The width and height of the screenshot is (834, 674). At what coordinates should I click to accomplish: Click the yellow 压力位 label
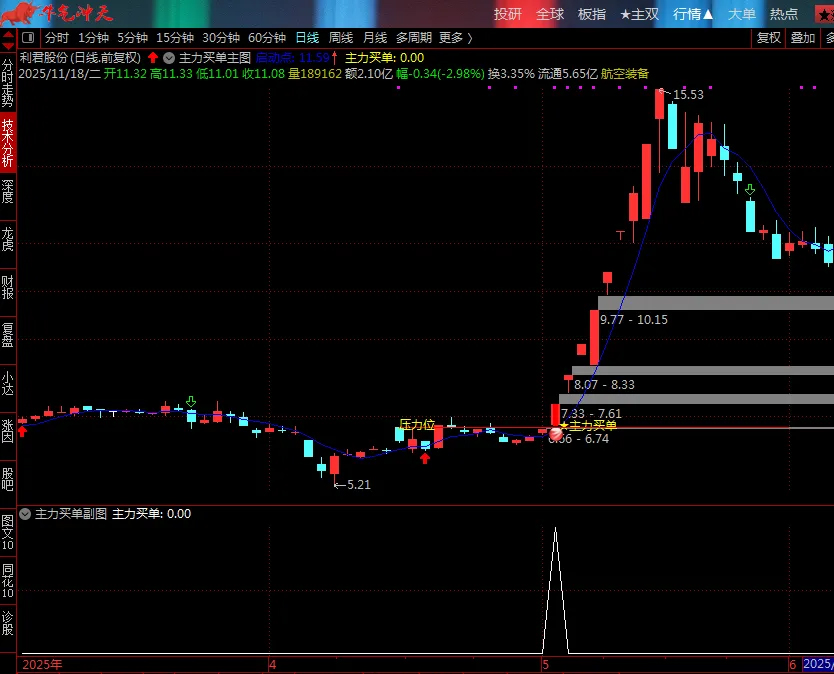pos(417,424)
